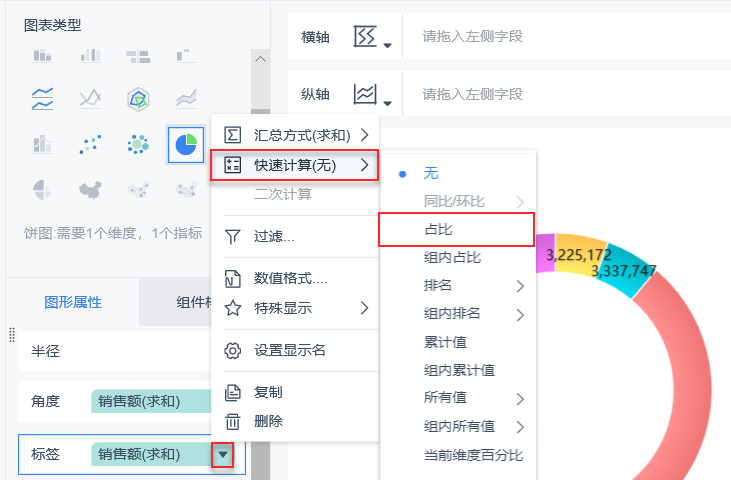This screenshot has height=480, width=731.
Task: Choose 复制 from the menu
Action: pyautogui.click(x=295, y=392)
